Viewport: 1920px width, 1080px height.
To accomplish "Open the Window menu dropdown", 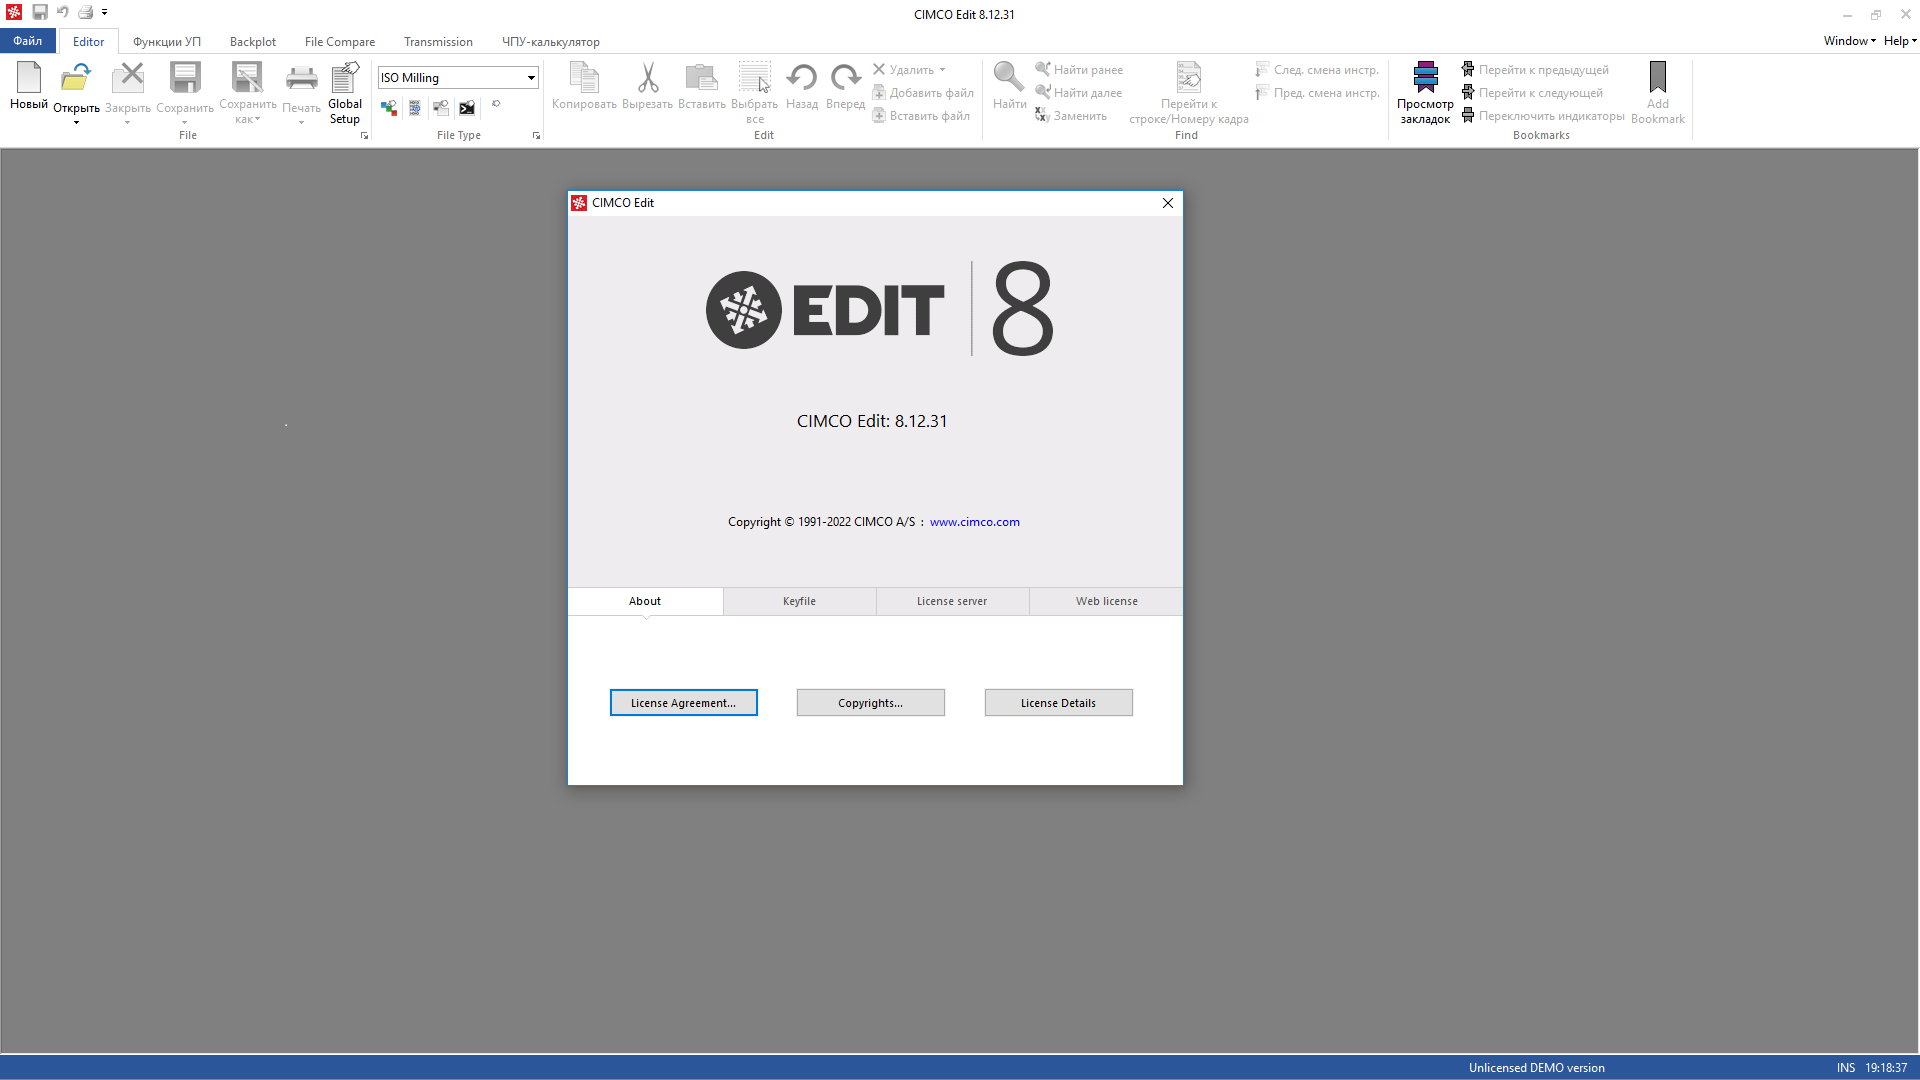I will [x=1849, y=41].
